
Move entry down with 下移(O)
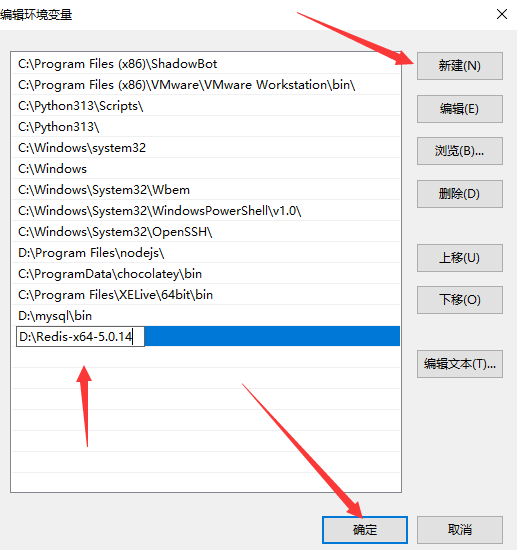coord(459,300)
